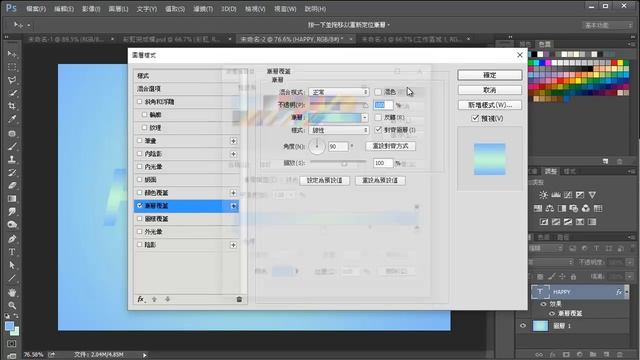640x360 pixels.
Task: Open the 樣式 gradient style dropdown (線性)
Action: (339, 130)
